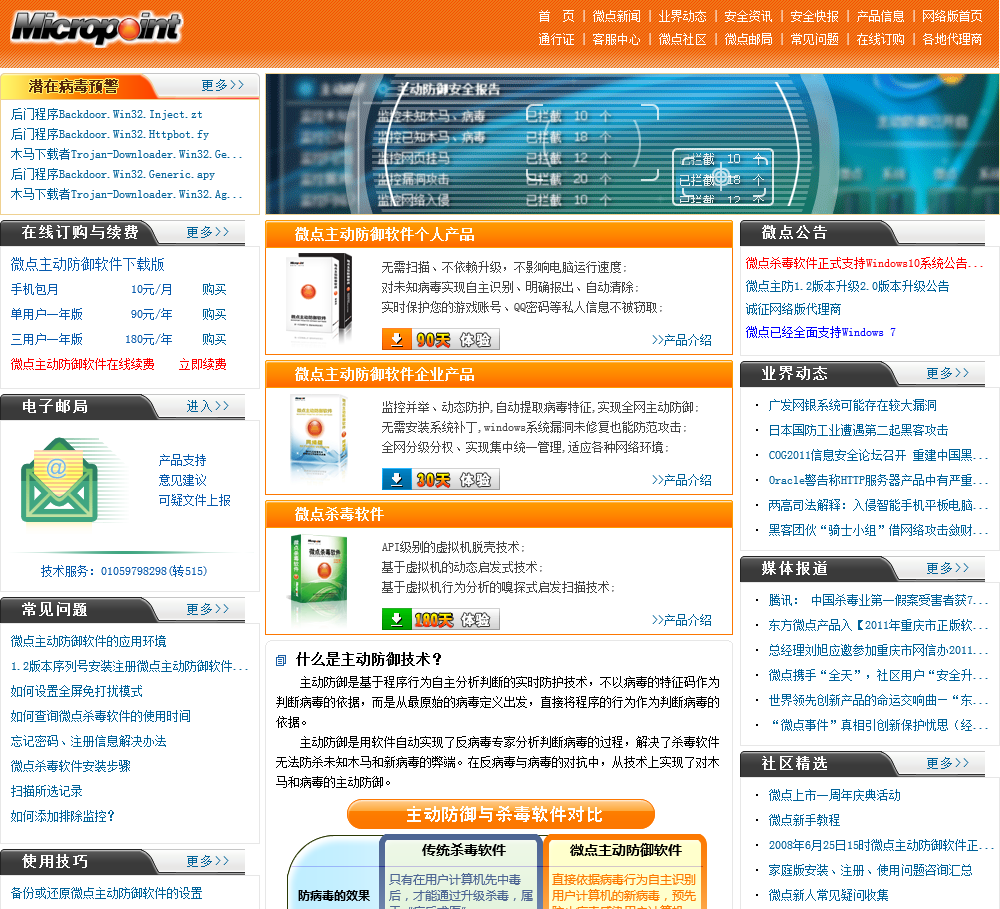Open 微点上市一周年庆典活动 post
1000x909 pixels.
(834, 795)
